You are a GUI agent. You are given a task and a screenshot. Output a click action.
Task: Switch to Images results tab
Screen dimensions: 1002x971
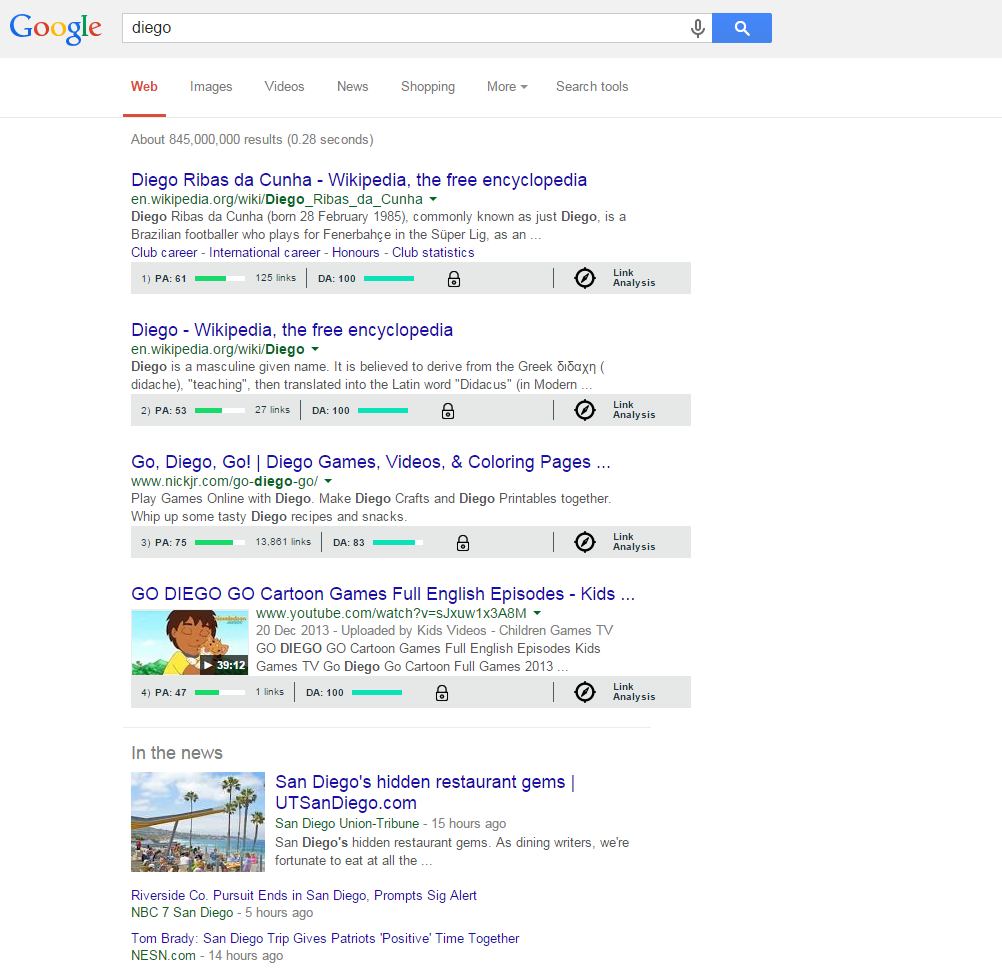211,86
